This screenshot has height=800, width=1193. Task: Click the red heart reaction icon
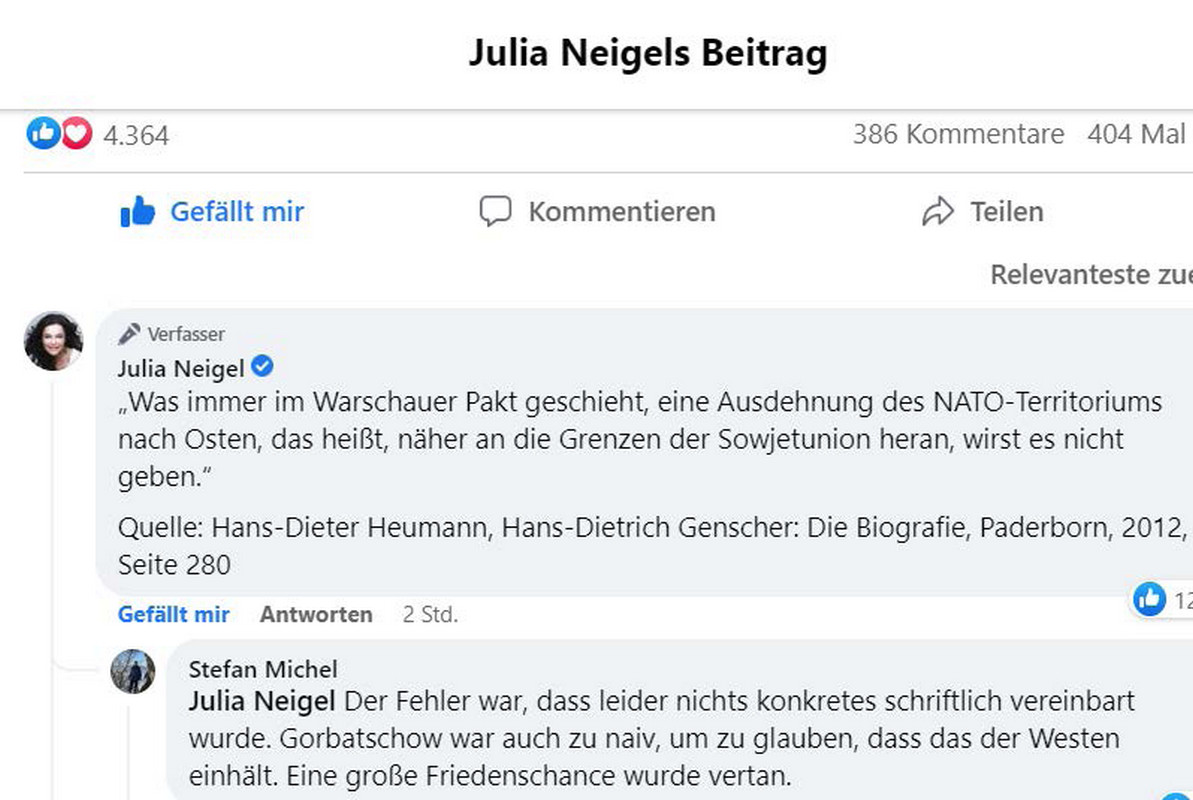(x=76, y=133)
